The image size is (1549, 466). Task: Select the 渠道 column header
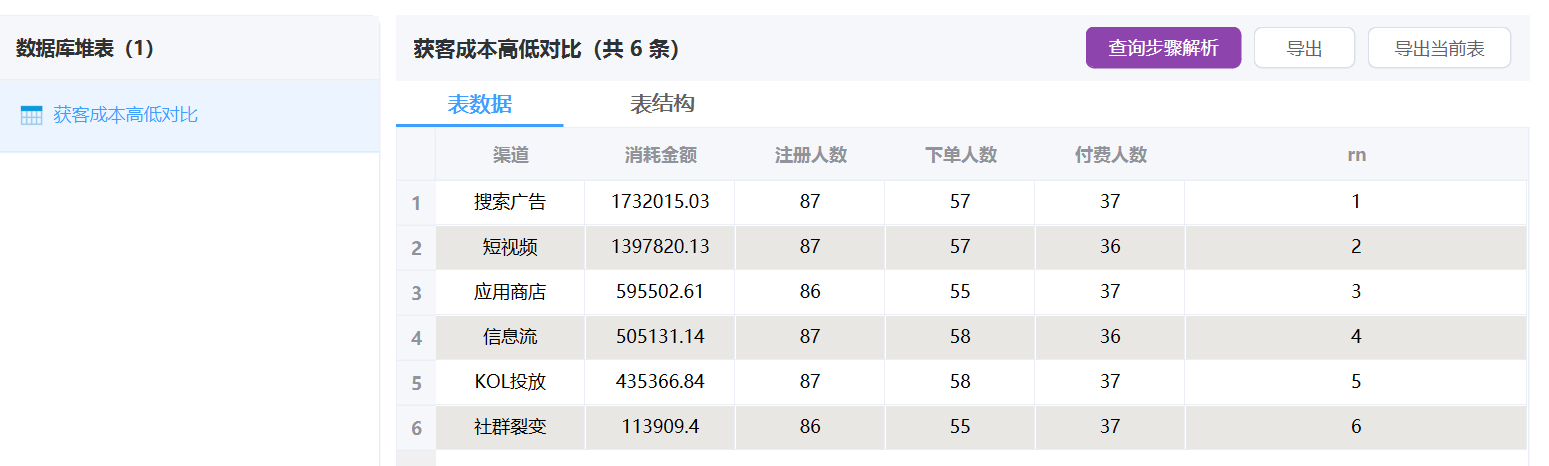[510, 155]
